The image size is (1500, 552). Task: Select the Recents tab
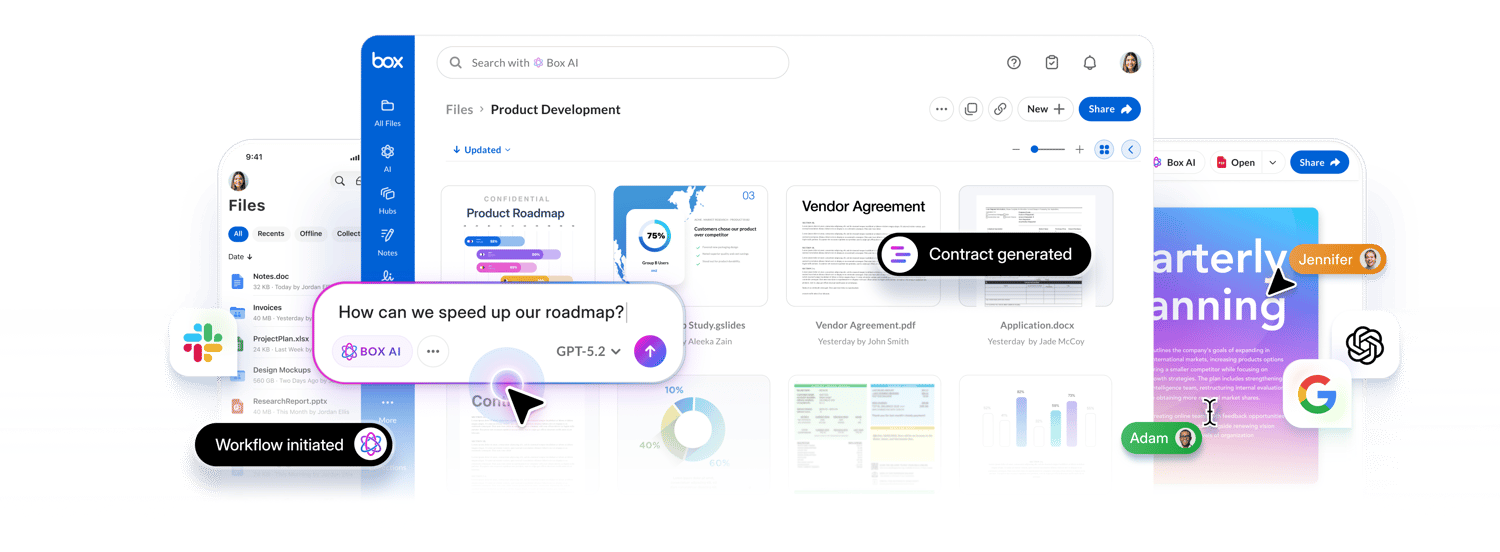pos(271,234)
